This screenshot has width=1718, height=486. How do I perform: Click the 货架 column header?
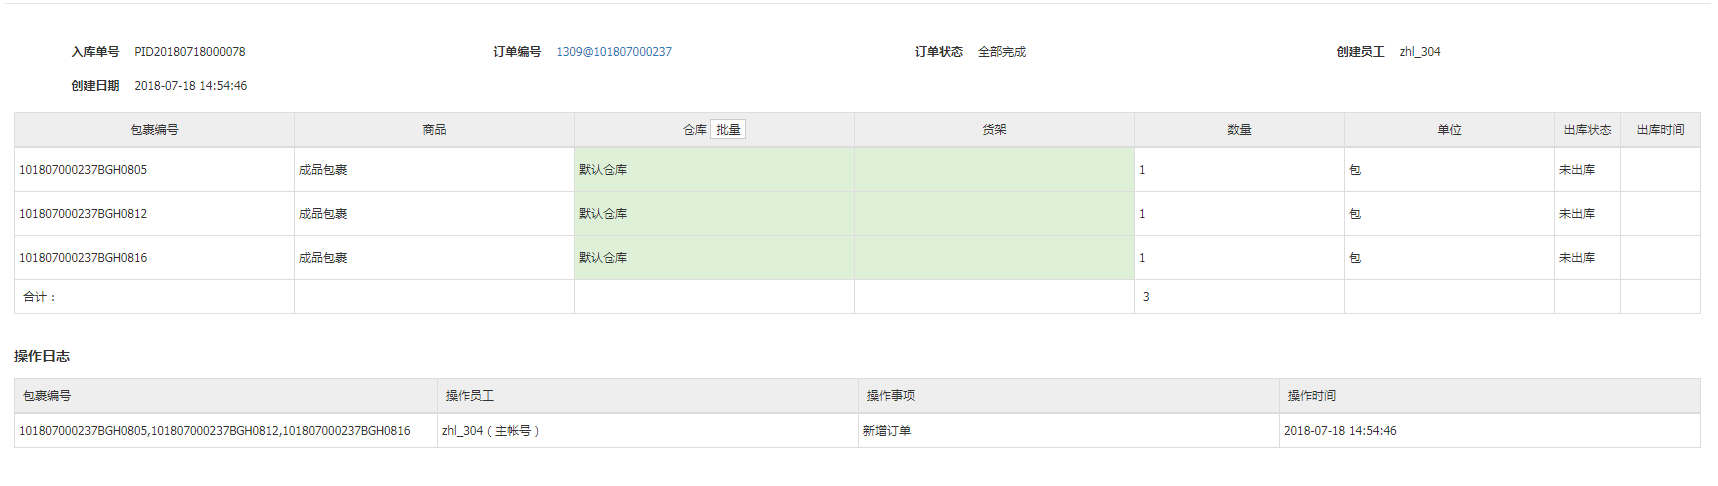coord(994,130)
